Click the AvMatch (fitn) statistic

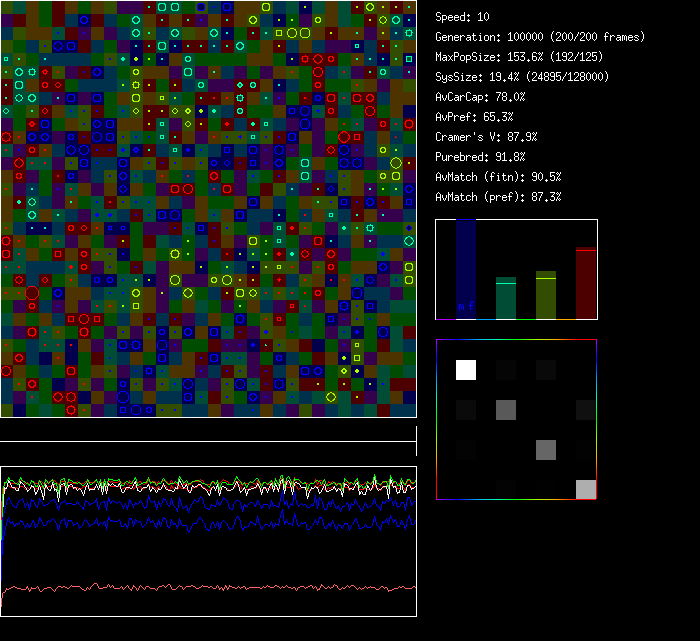tap(498, 177)
